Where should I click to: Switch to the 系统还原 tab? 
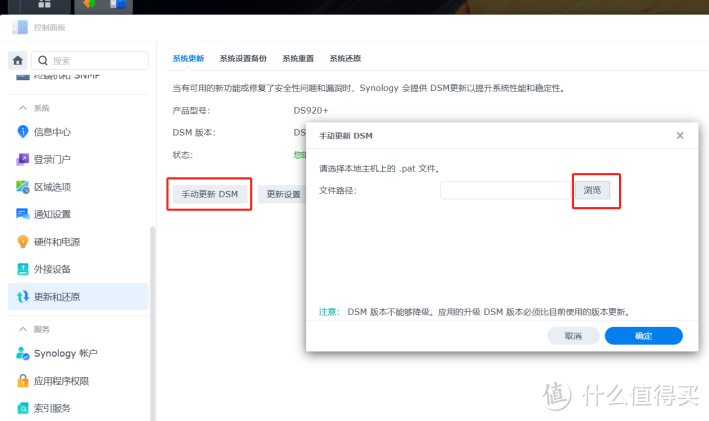pos(345,58)
